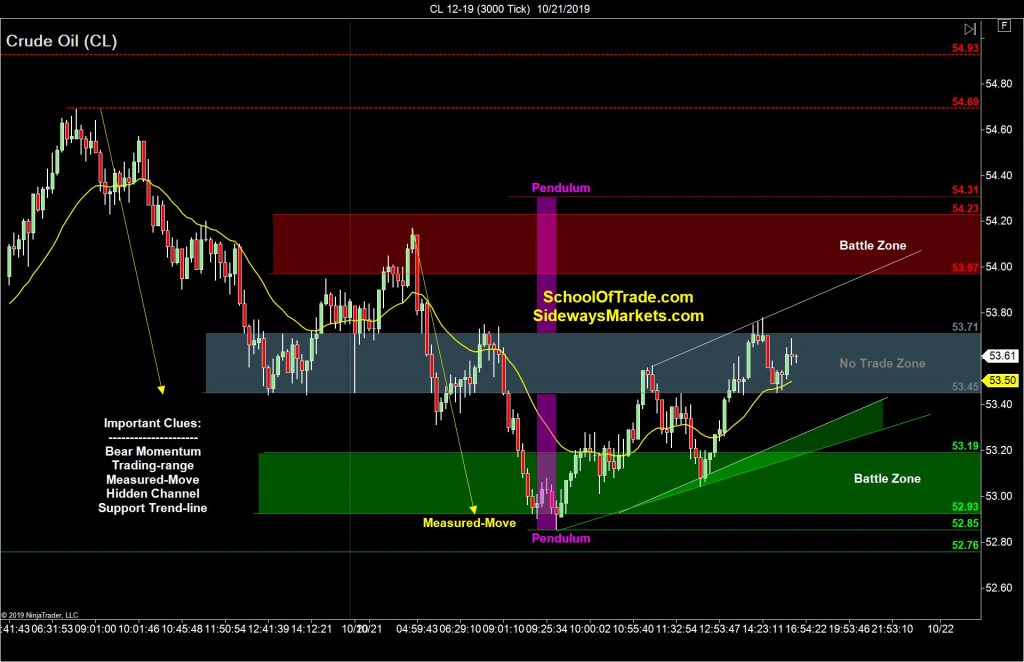
Task: Click the Battle Zone label in the green zone
Action: 887,479
